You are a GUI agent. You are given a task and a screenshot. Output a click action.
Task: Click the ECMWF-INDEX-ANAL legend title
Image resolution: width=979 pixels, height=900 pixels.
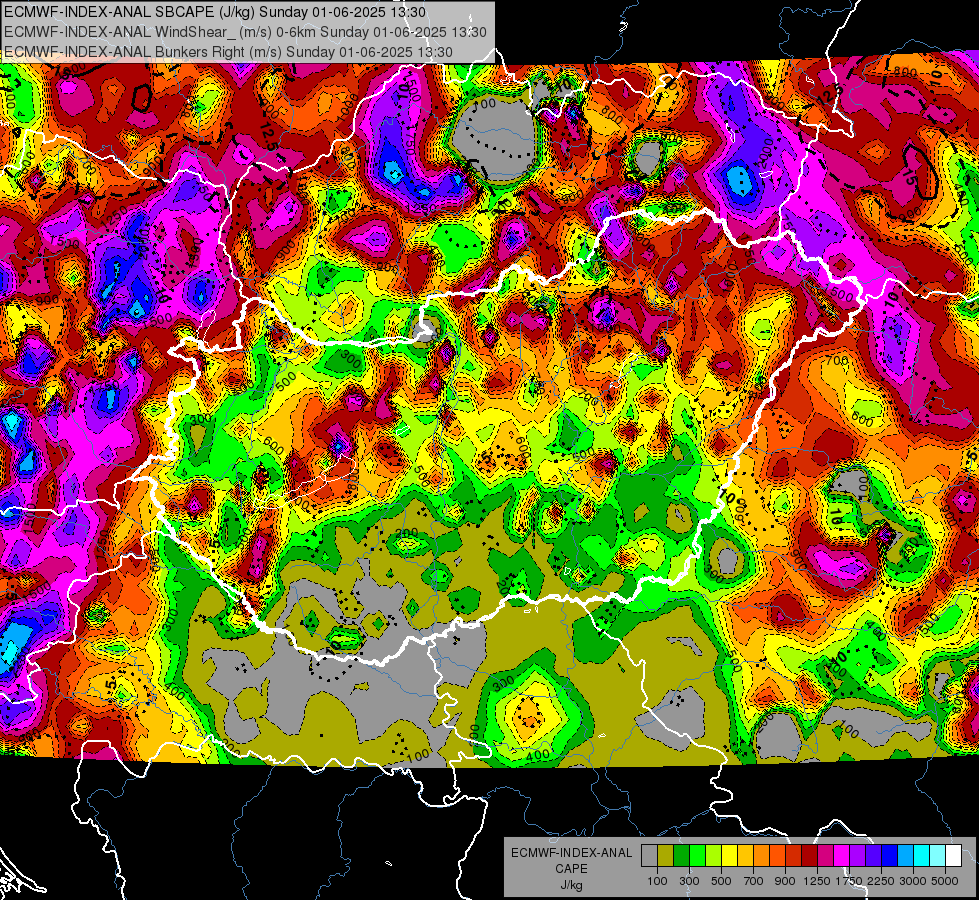point(571,853)
